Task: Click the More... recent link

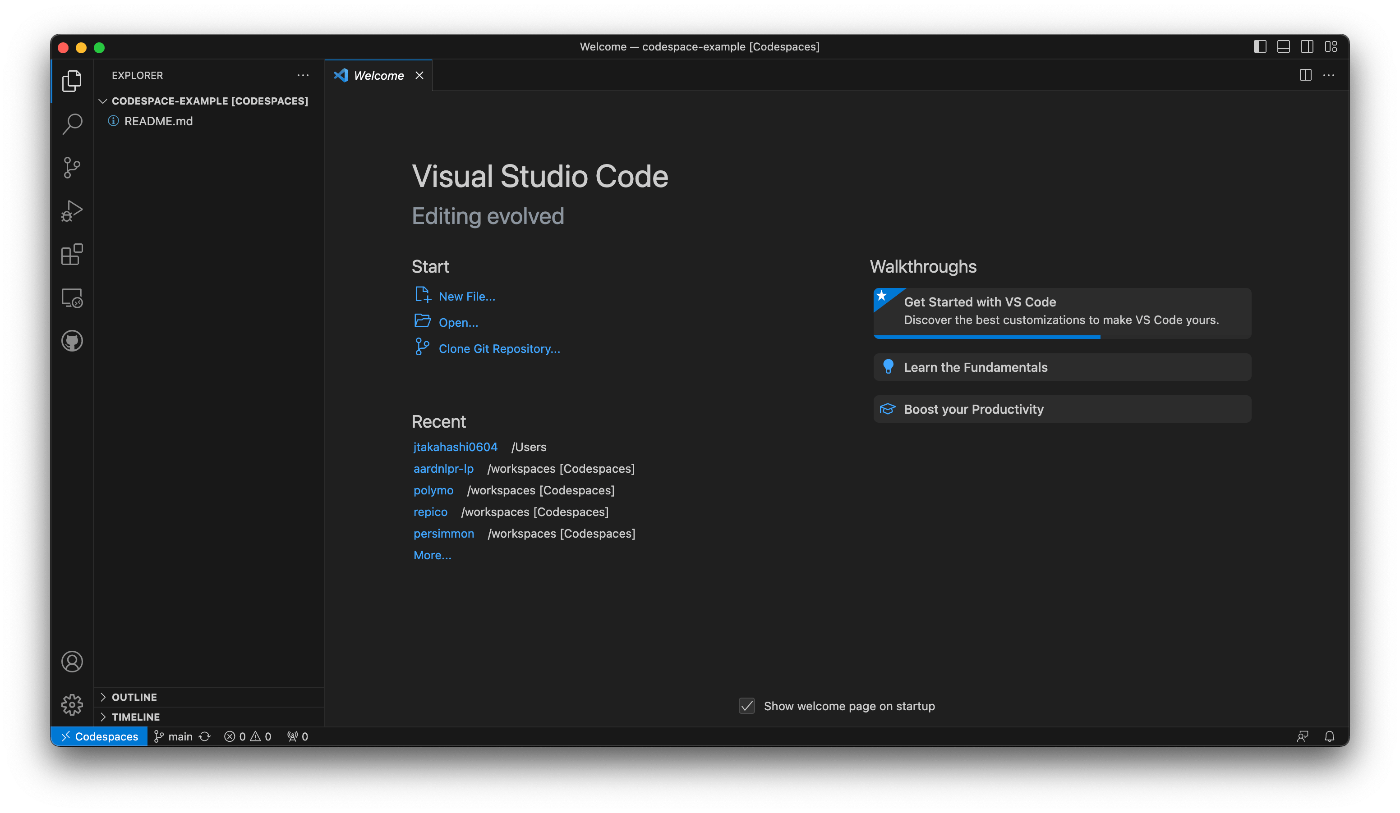Action: [x=433, y=556]
